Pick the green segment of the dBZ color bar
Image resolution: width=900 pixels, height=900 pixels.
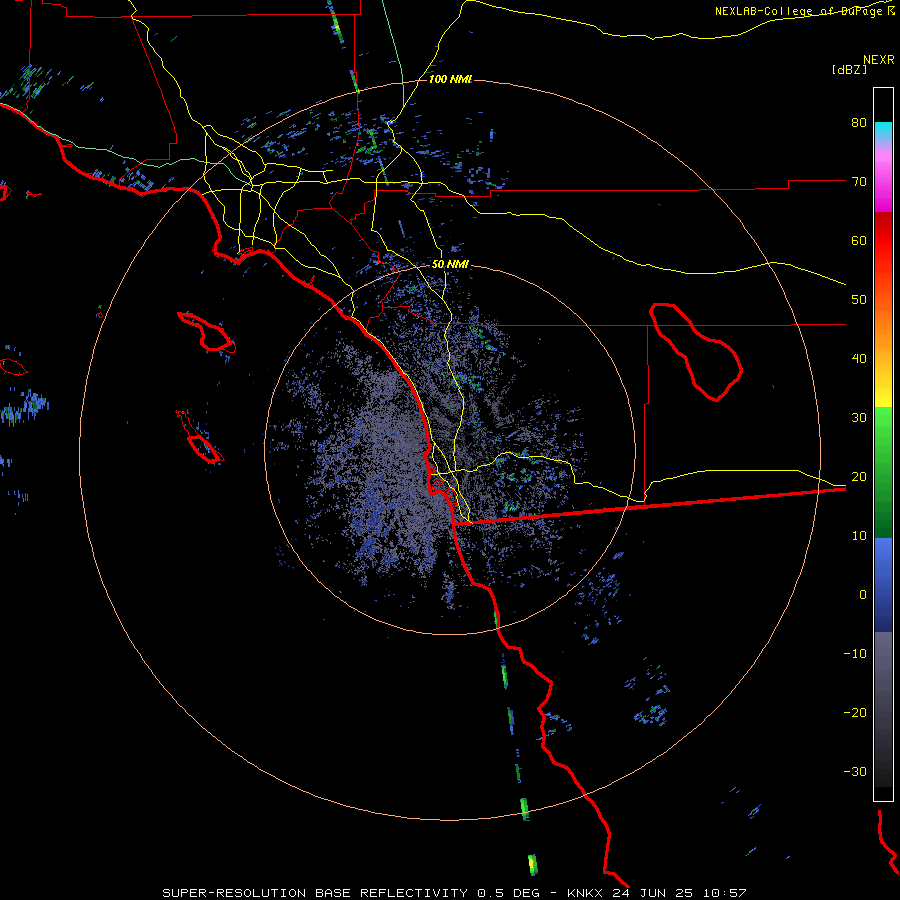click(883, 472)
